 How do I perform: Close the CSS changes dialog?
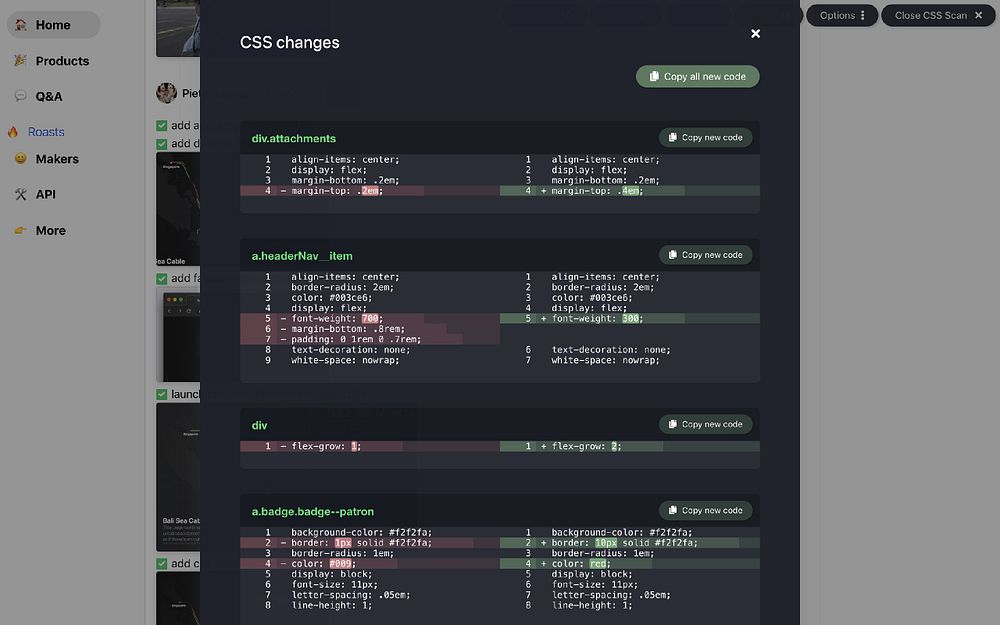coord(755,33)
